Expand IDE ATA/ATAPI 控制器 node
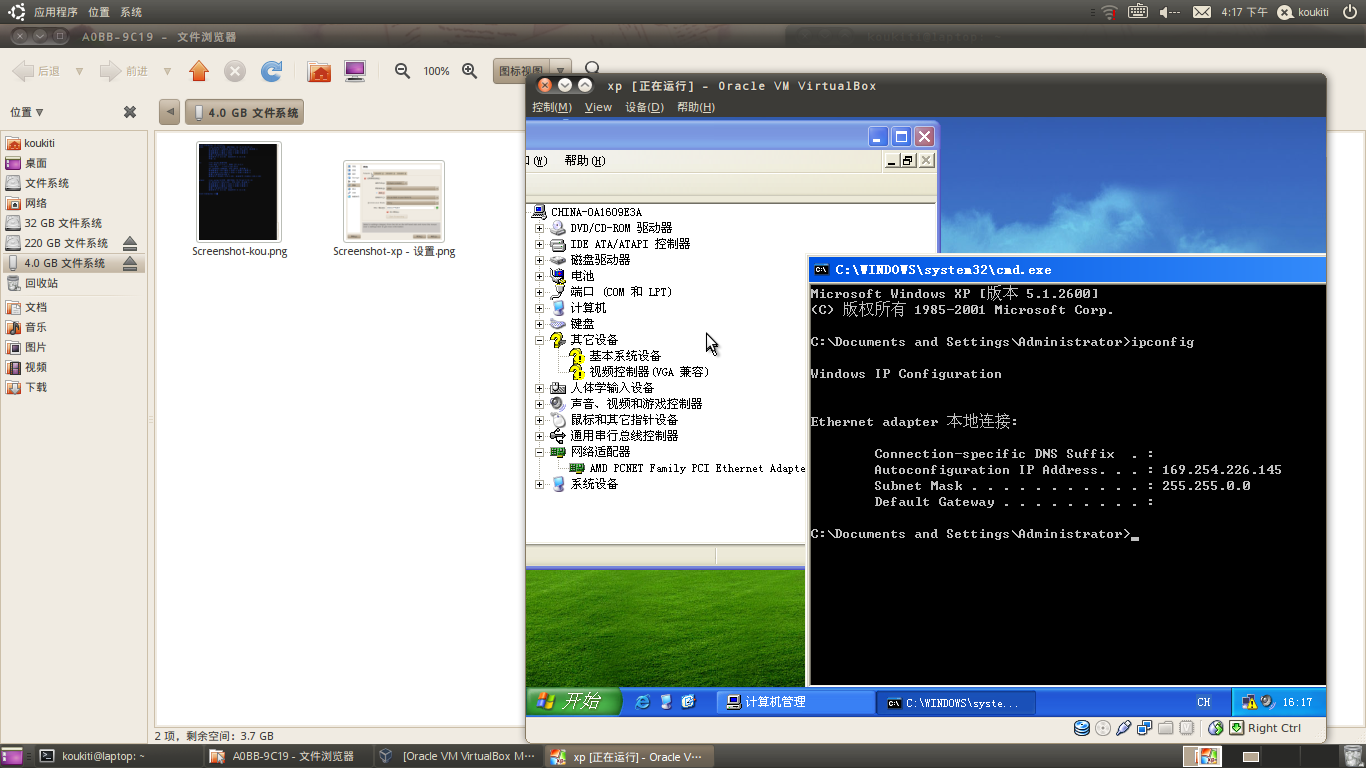The height and width of the screenshot is (768, 1366). click(x=540, y=244)
